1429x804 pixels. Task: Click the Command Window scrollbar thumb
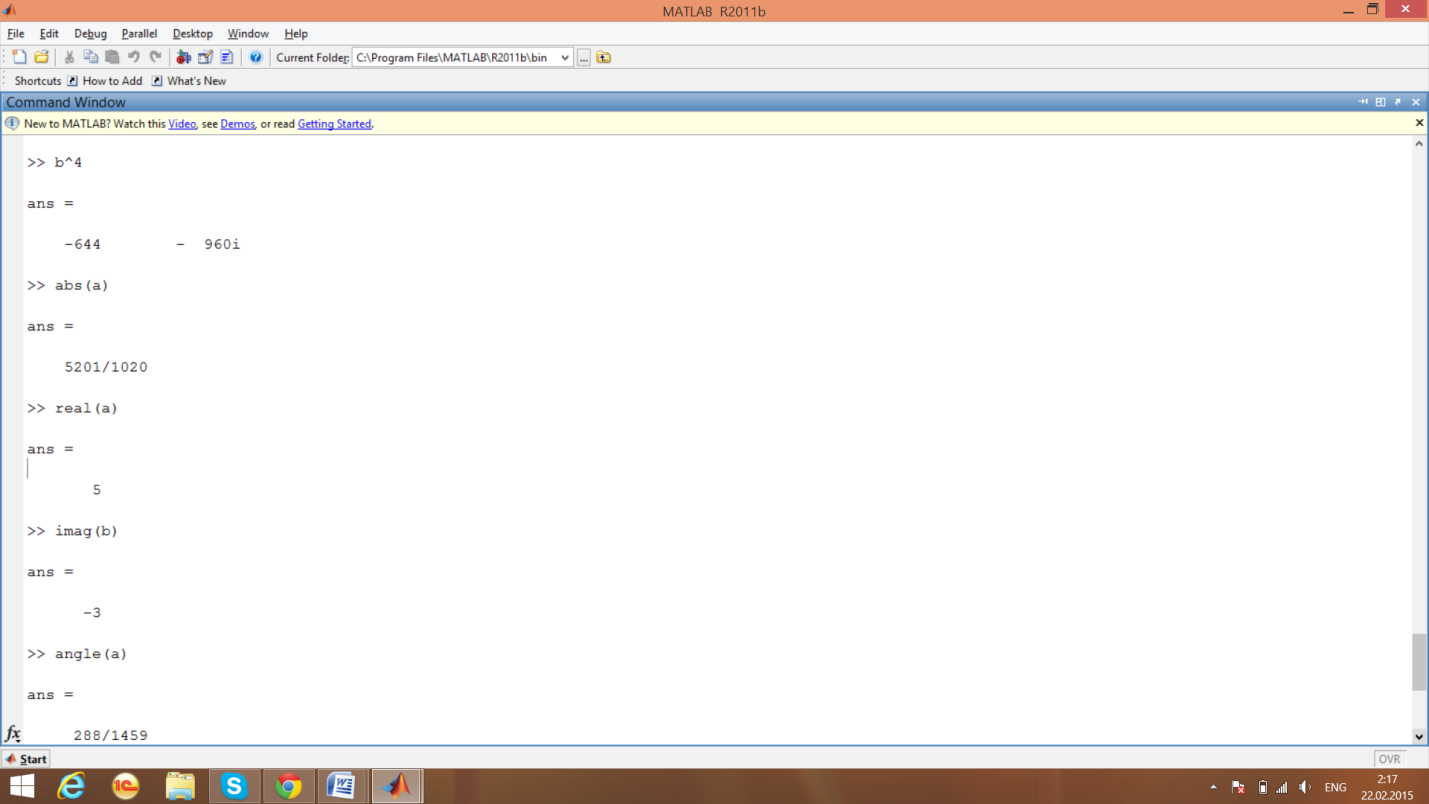tap(1419, 661)
